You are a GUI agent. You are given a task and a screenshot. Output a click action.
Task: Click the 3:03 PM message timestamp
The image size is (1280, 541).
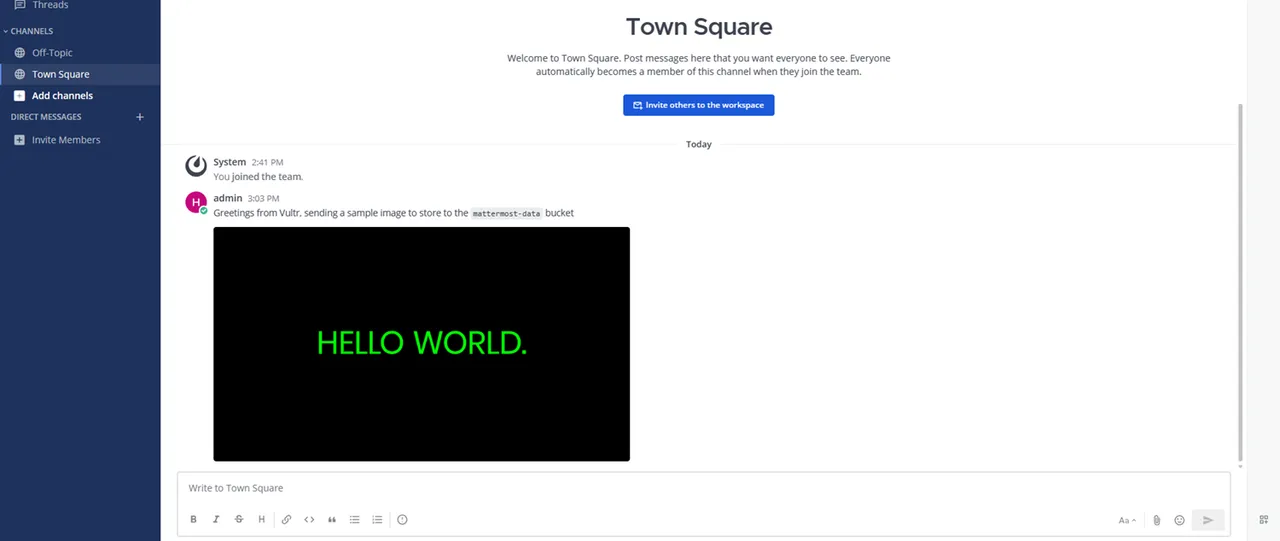pos(264,199)
